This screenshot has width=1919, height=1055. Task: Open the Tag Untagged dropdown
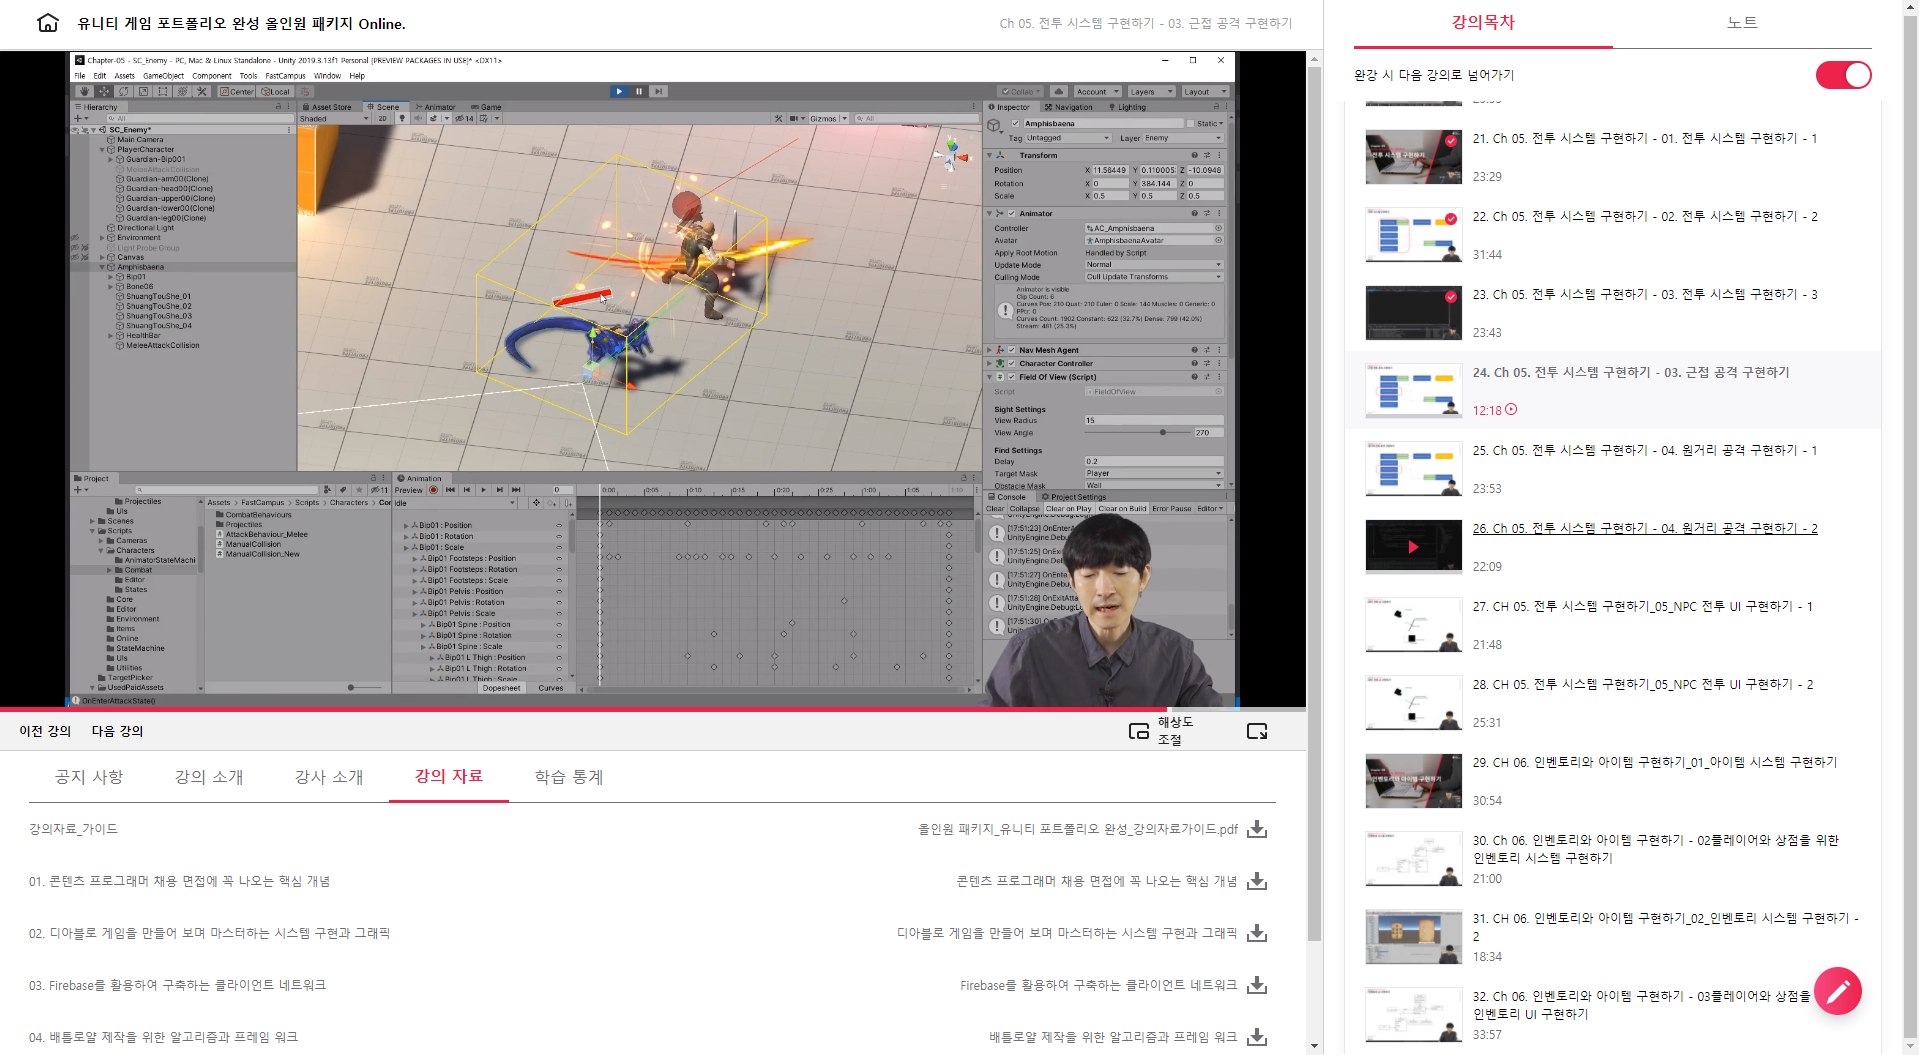point(1068,138)
